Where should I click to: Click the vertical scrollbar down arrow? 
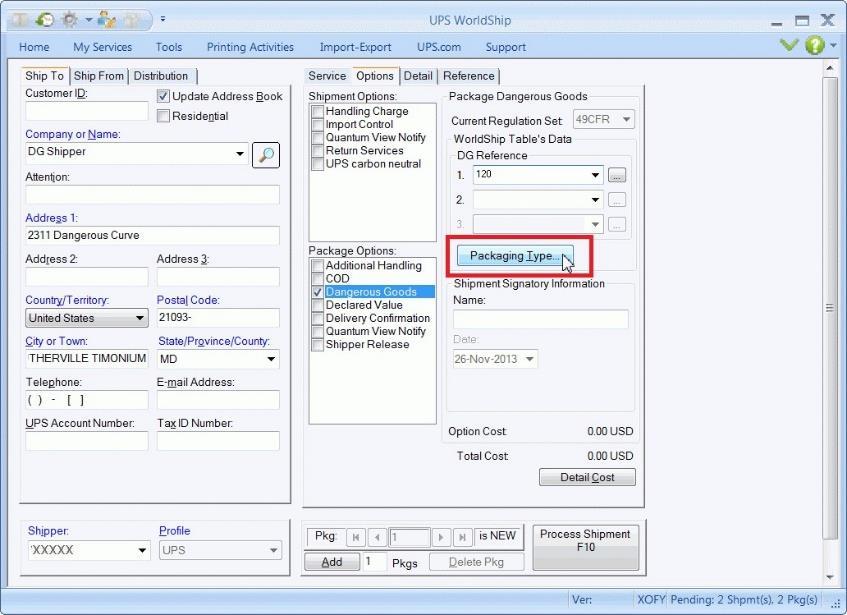(830, 577)
